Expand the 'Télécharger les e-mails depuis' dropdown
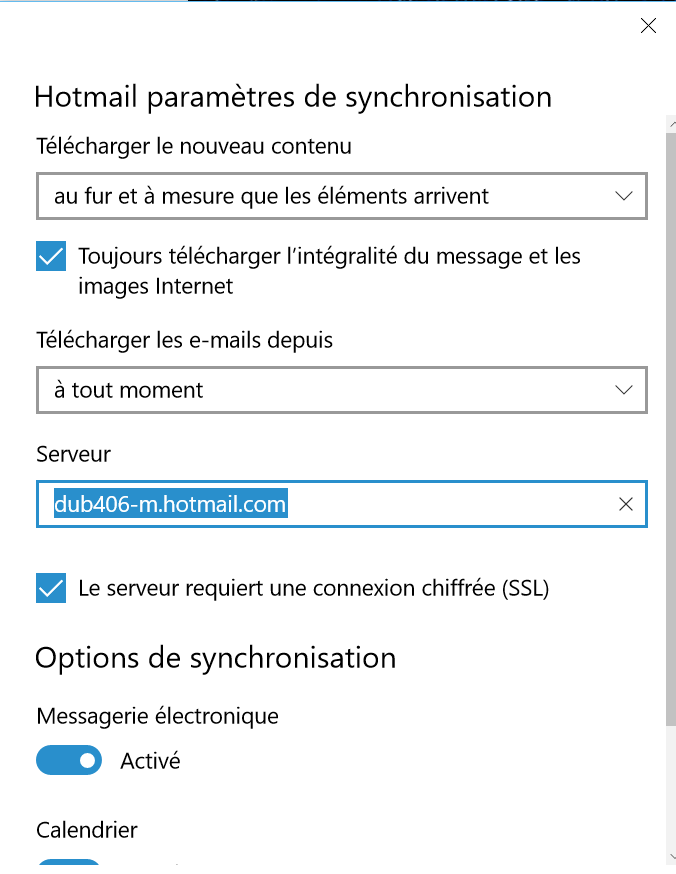This screenshot has height=874, width=676. (342, 390)
